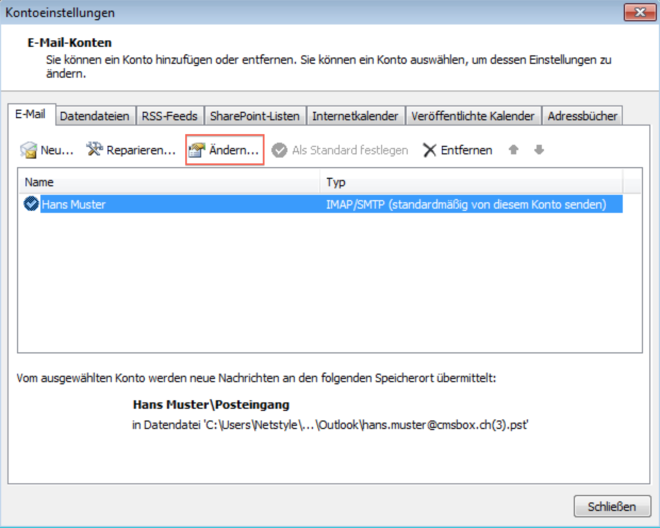Move account up with the arrow icon
Screen dimensions: 660x528
pos(513,149)
